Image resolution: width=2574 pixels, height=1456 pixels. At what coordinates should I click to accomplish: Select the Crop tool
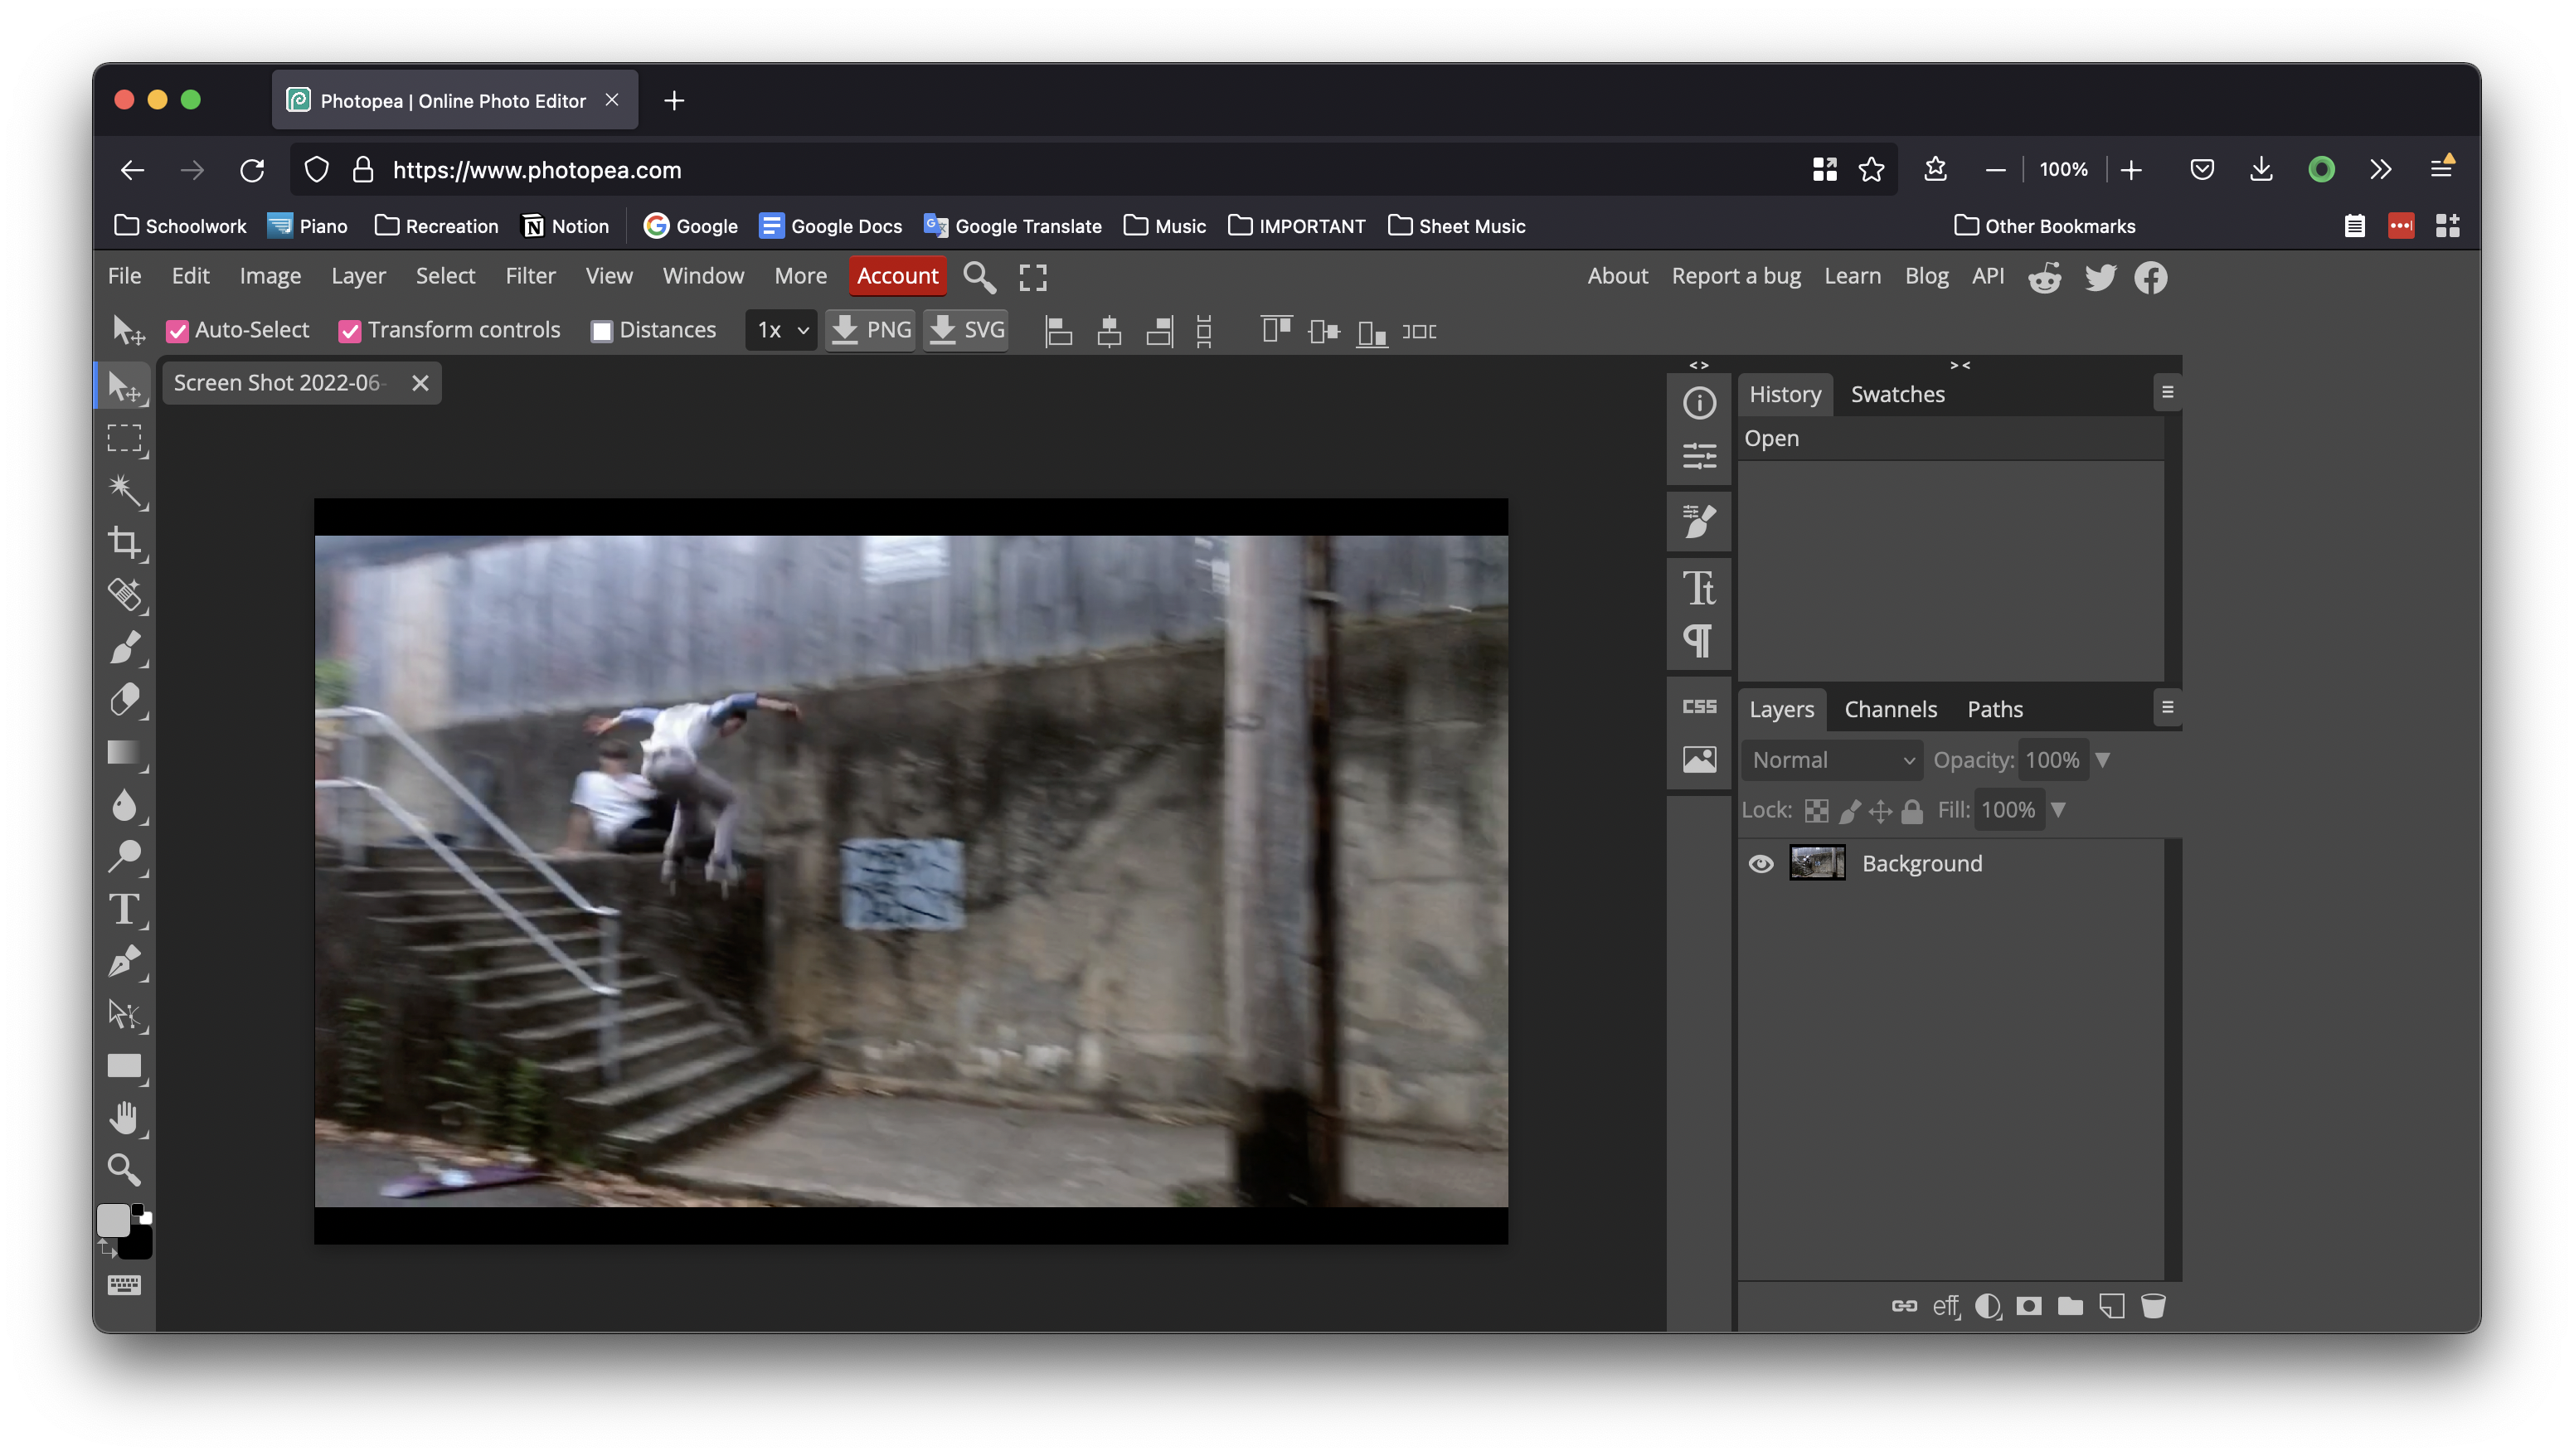125,542
